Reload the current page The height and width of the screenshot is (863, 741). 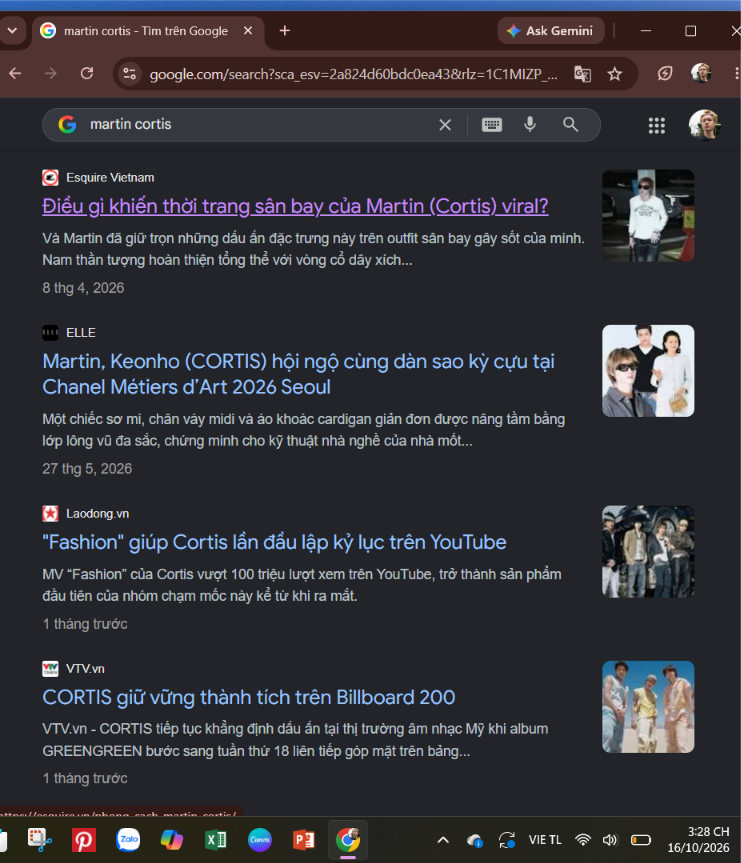pos(87,73)
